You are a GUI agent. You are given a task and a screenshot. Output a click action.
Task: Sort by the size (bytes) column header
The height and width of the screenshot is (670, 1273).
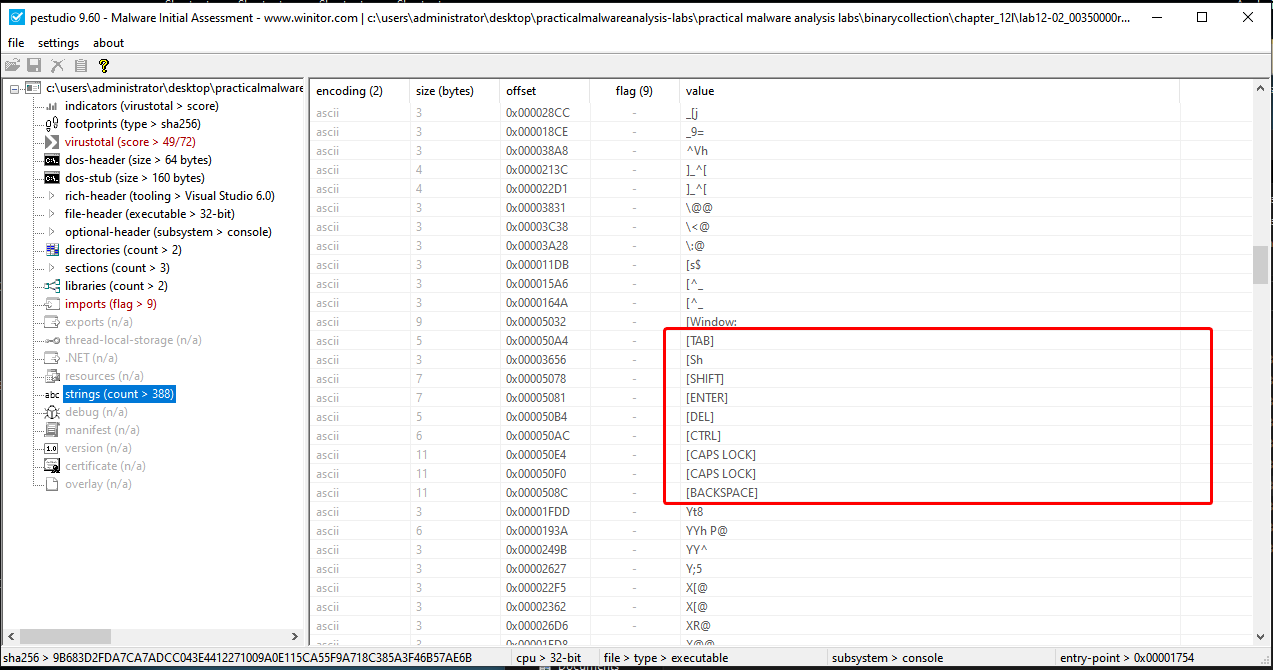pyautogui.click(x=444, y=91)
